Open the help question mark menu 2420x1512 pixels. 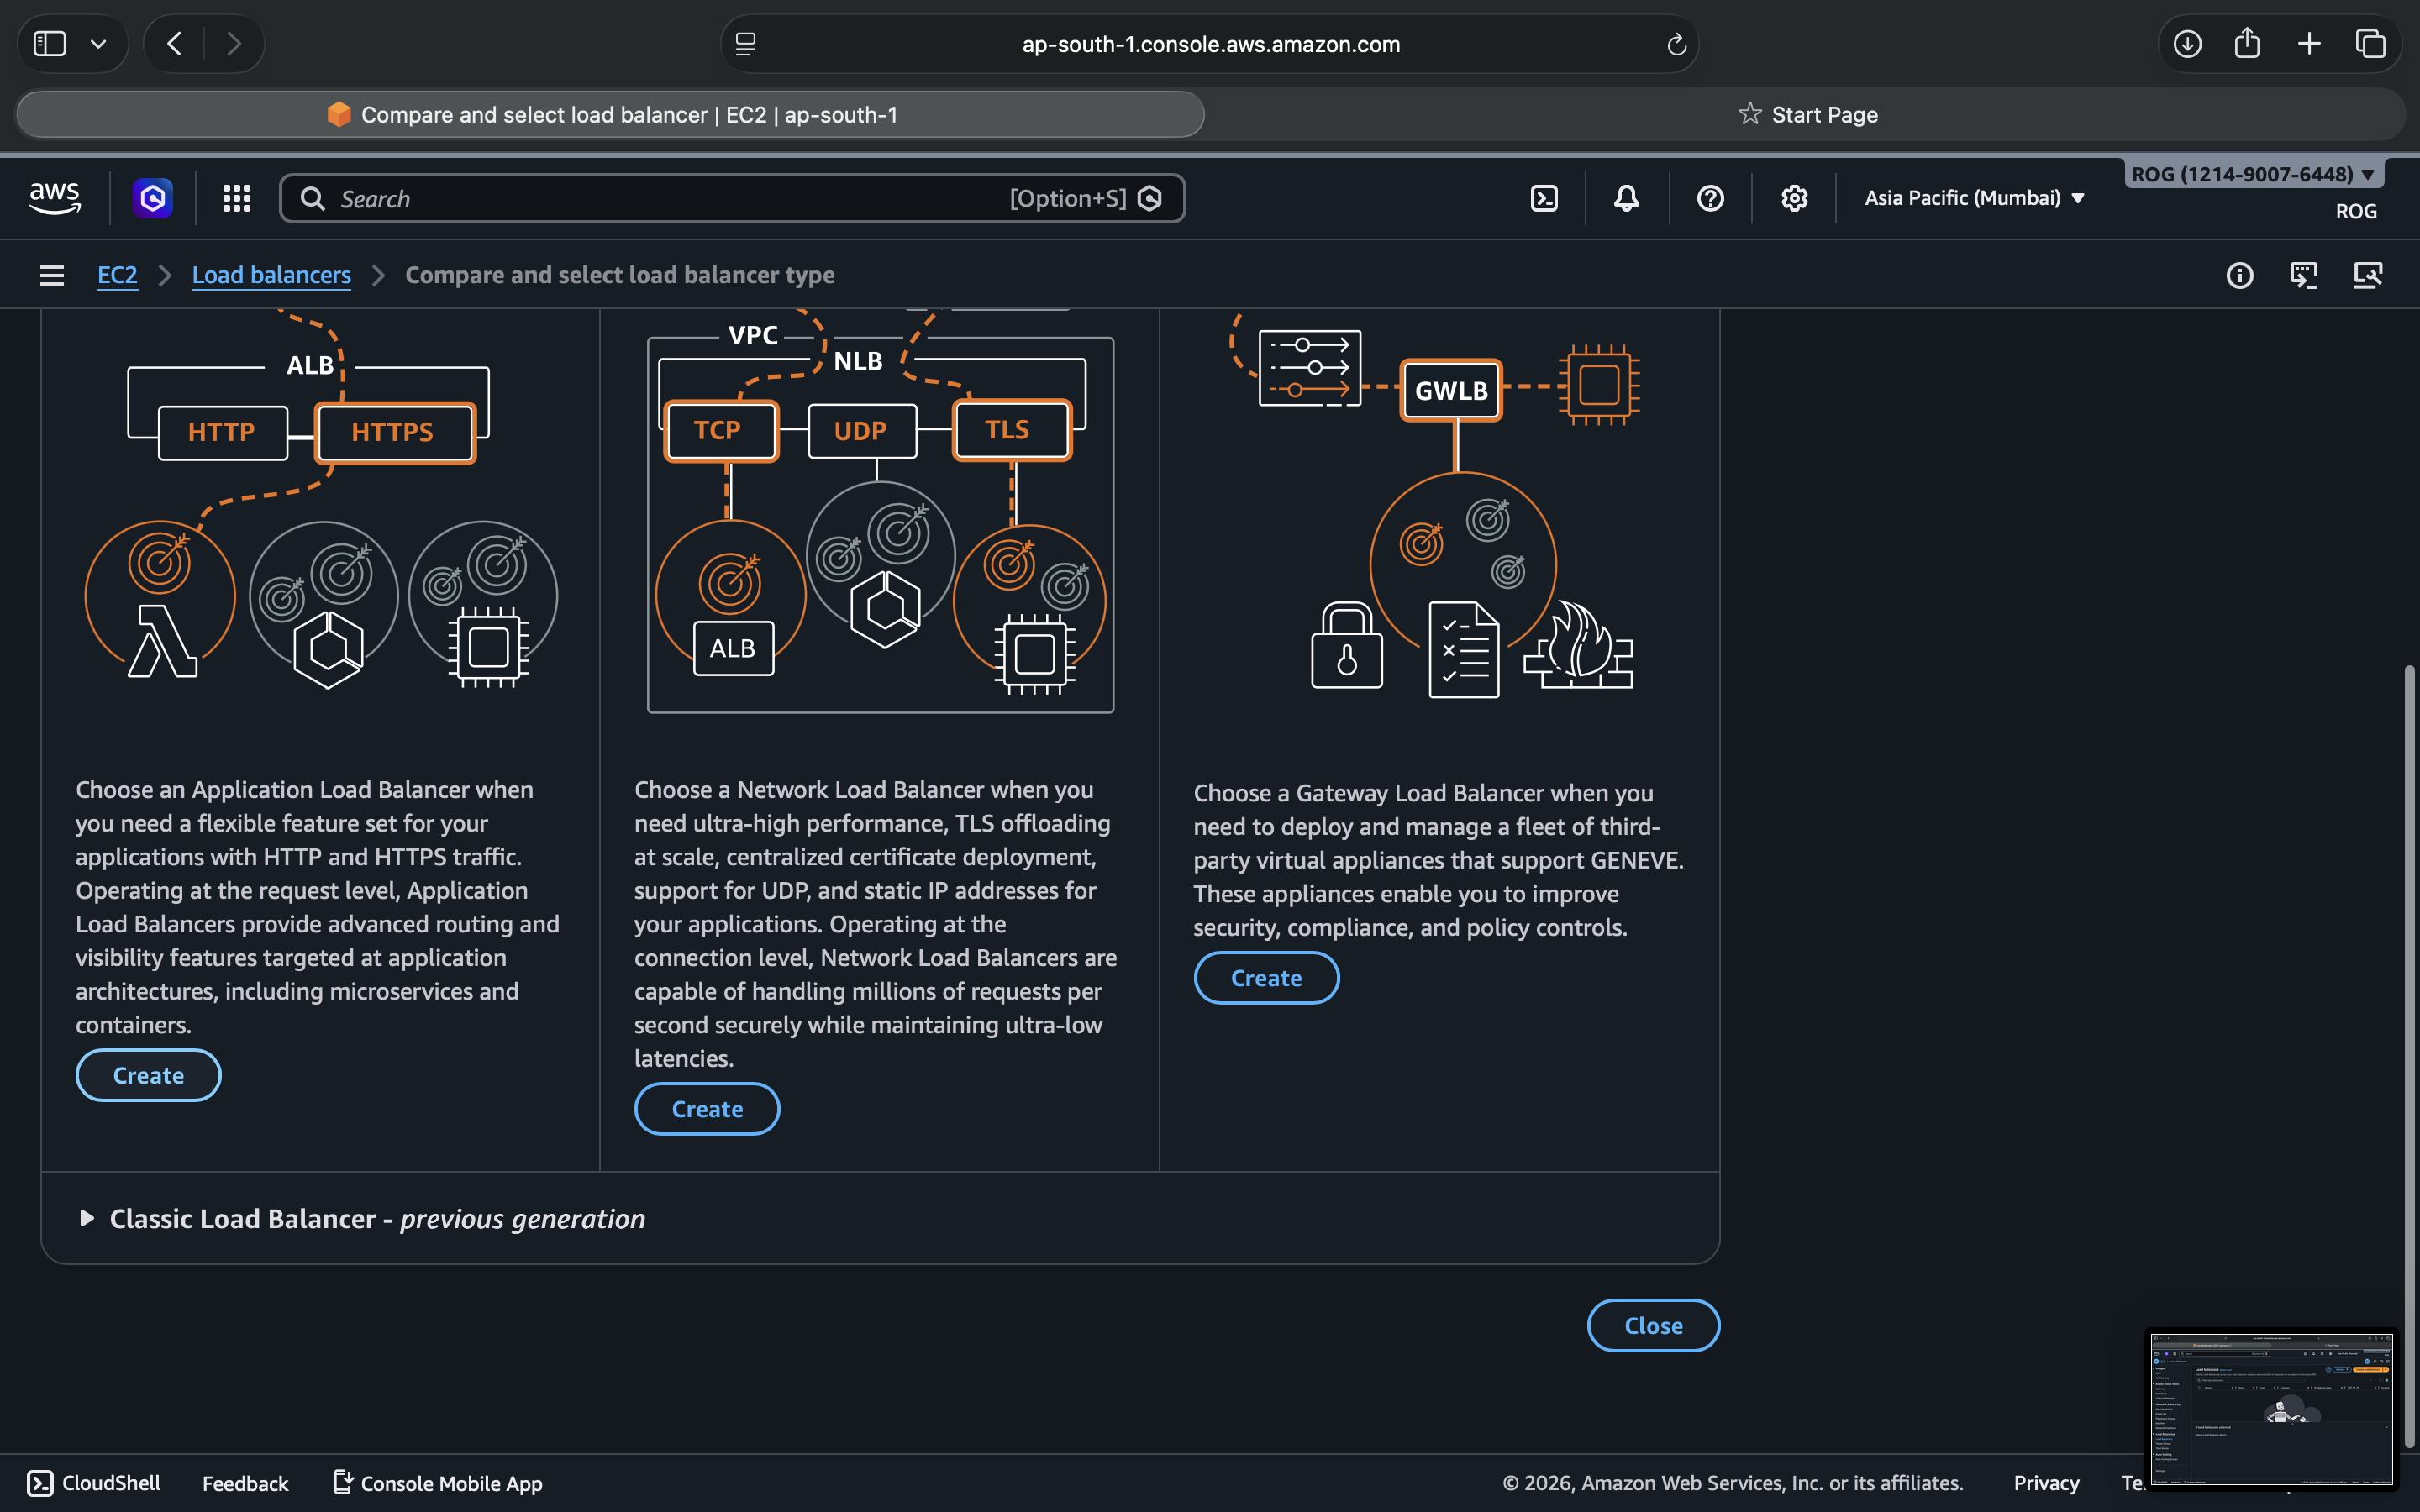[1710, 198]
